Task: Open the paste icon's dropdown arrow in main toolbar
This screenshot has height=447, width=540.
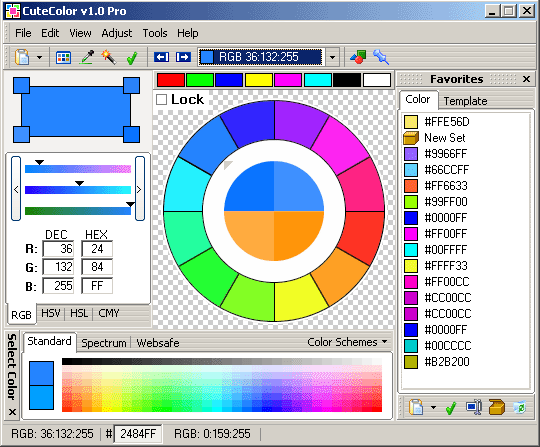Action: point(40,57)
